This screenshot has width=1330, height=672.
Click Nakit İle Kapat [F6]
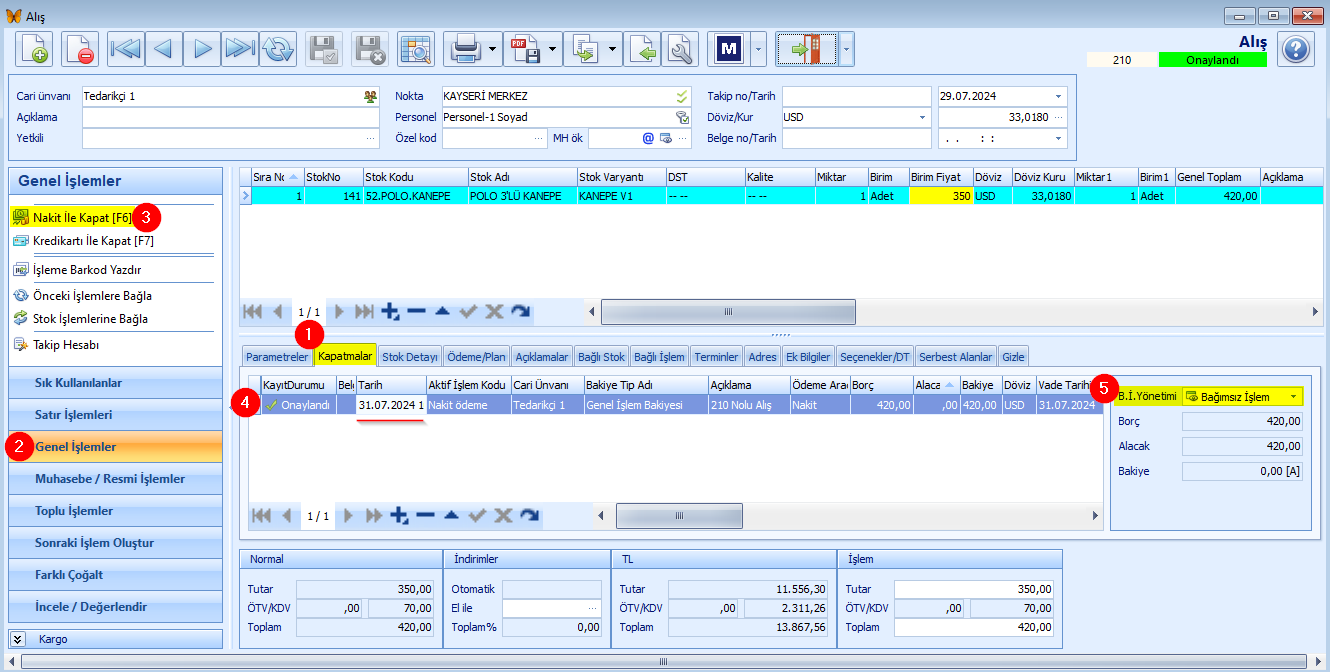82,217
